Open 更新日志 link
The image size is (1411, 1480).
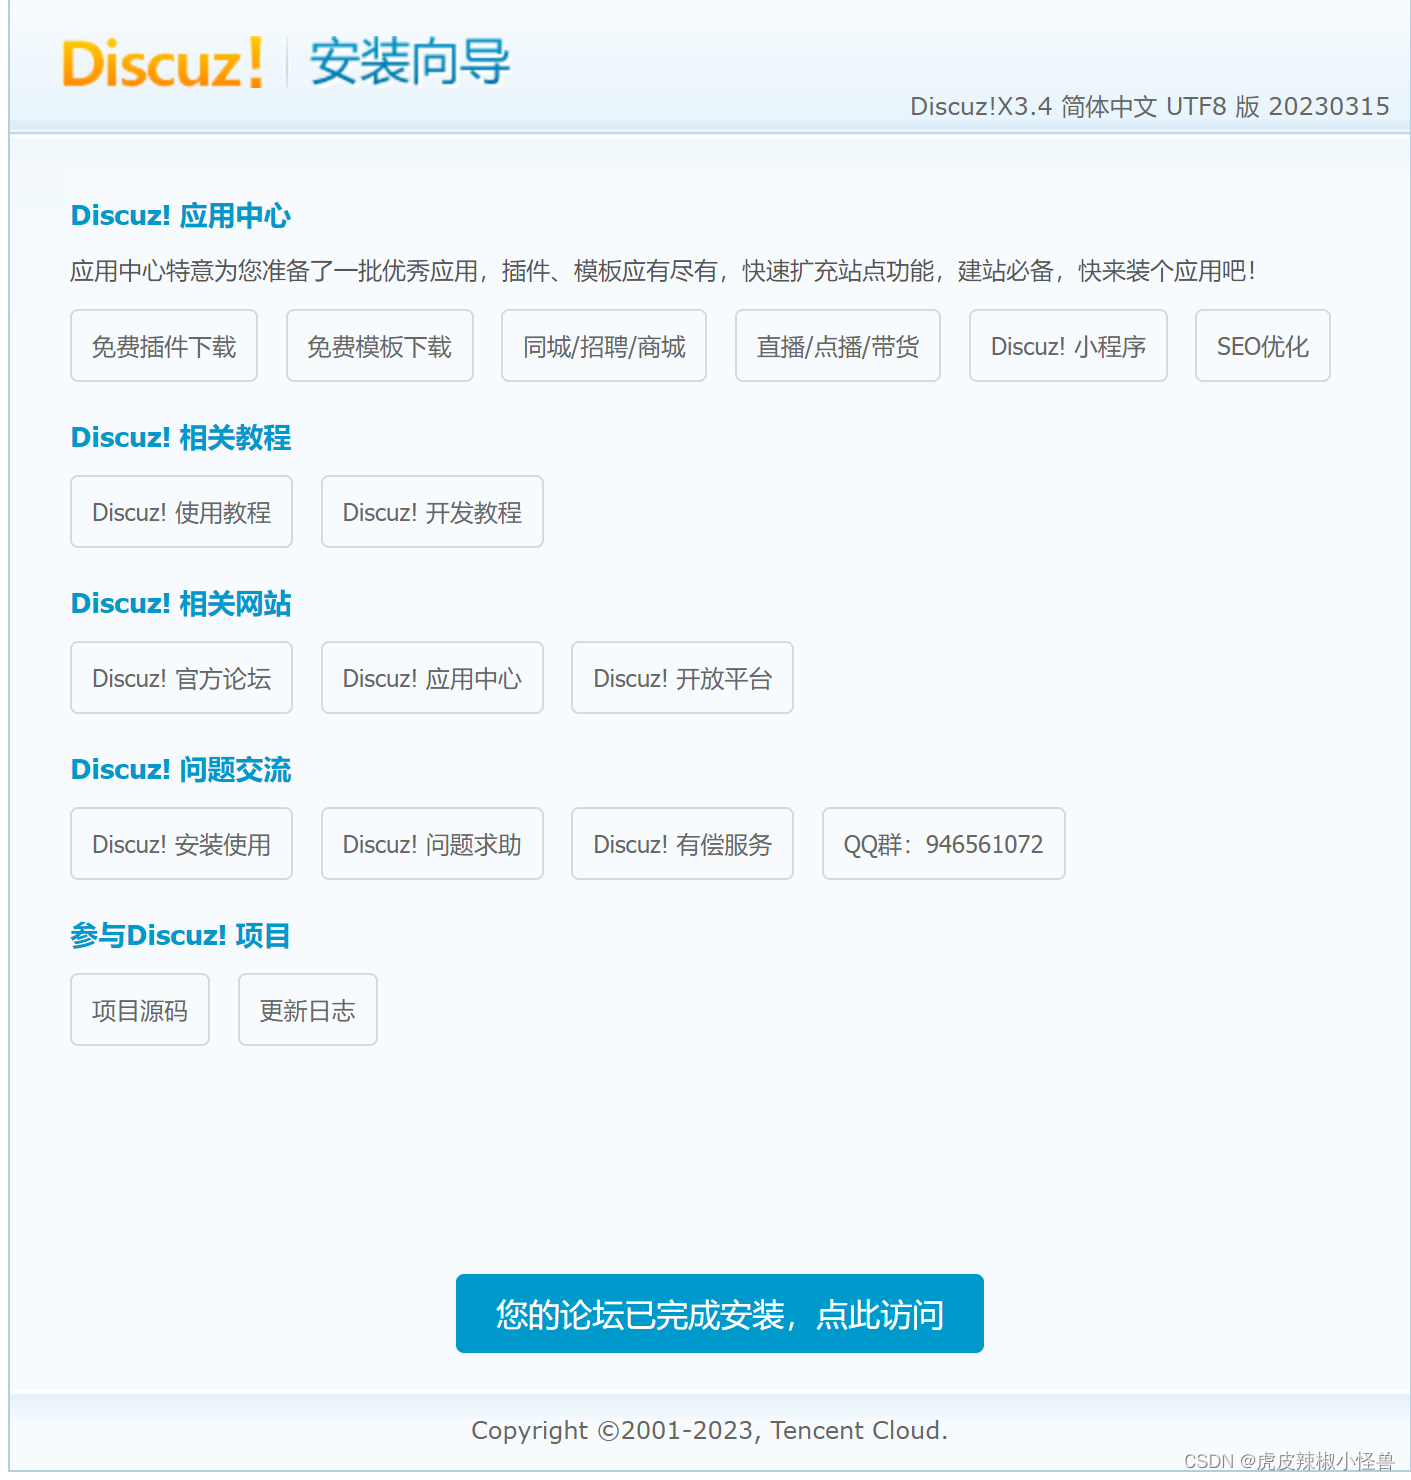[308, 1010]
